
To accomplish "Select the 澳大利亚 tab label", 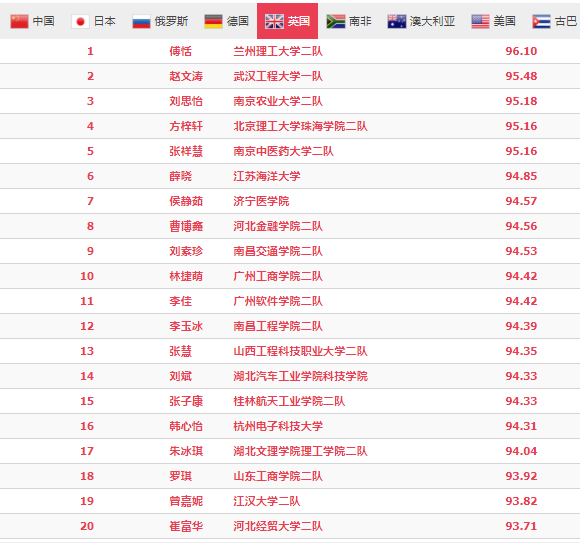I will coord(432,21).
